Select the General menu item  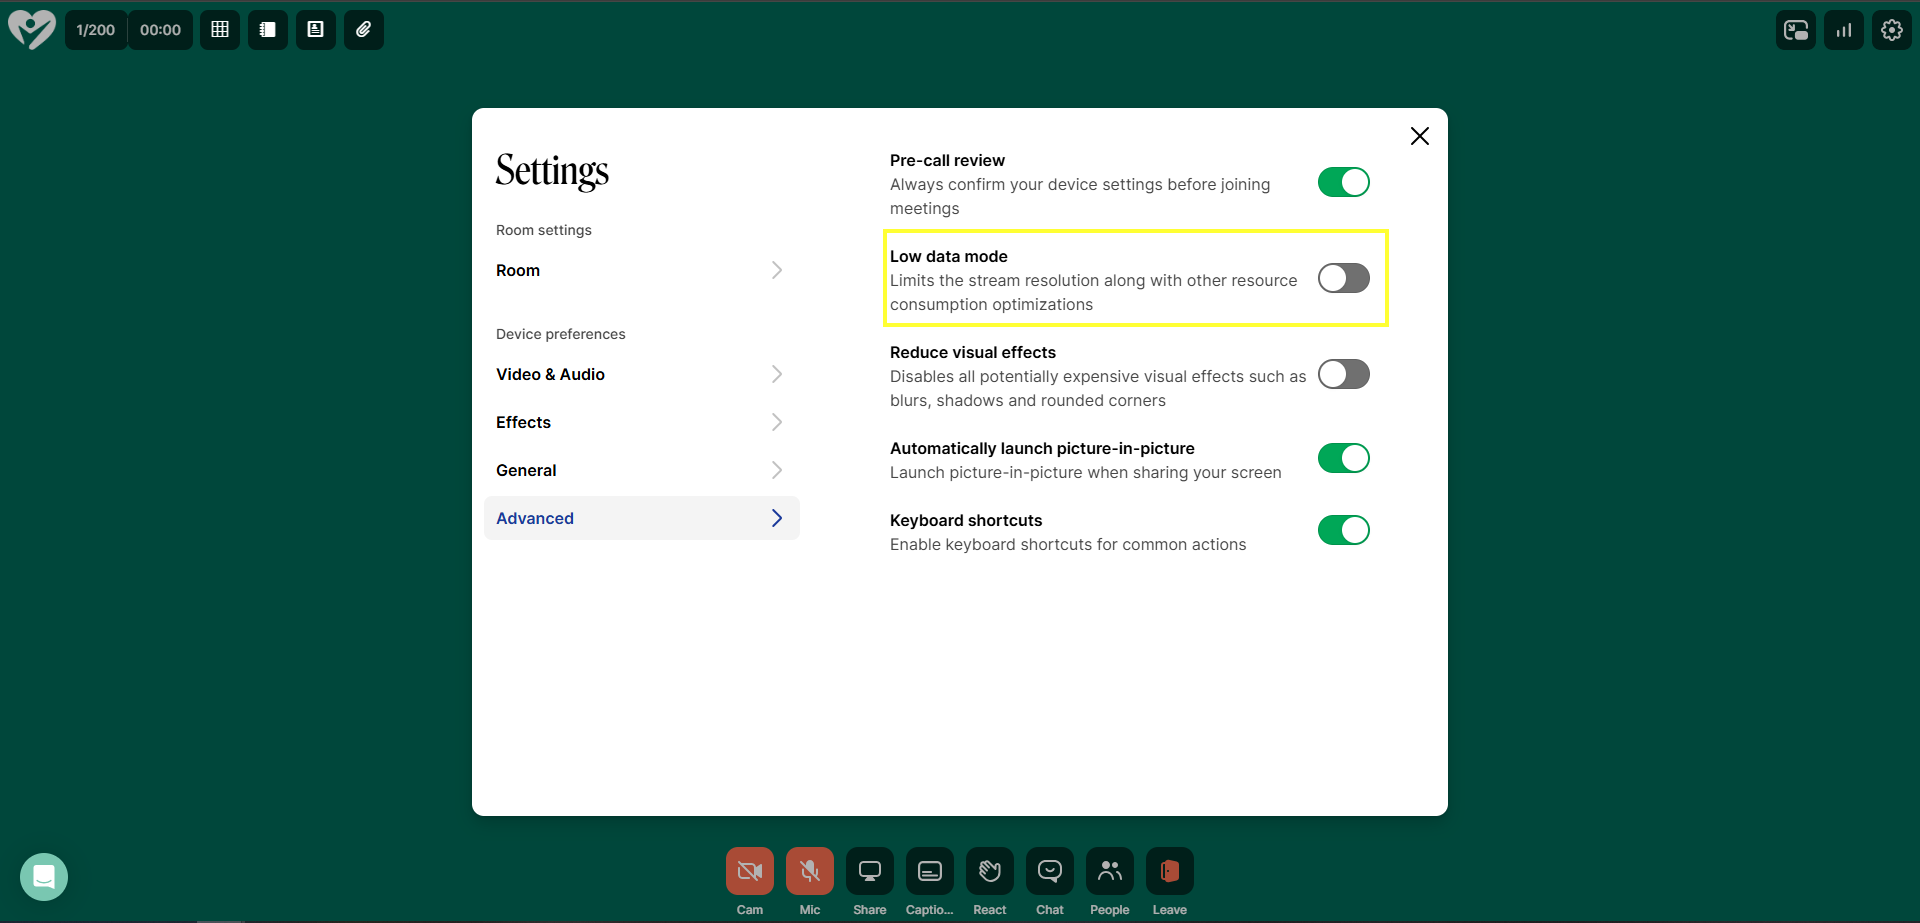(642, 470)
